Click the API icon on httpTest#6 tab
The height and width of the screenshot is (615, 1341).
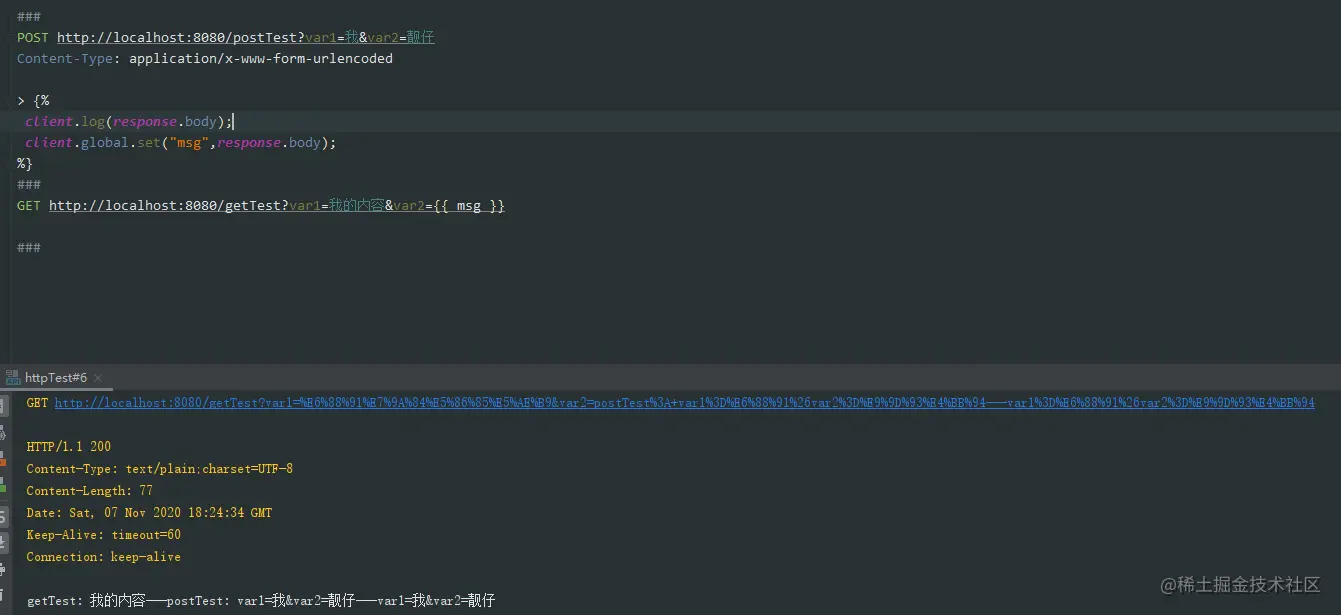coord(13,377)
